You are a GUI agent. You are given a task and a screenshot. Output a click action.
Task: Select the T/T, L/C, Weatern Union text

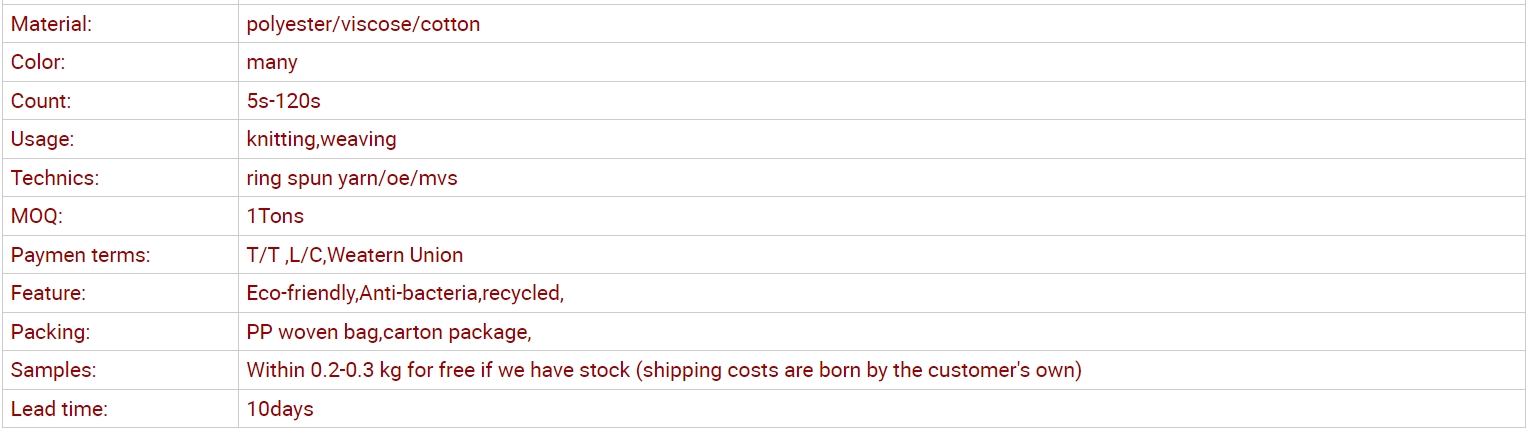[x=355, y=255]
